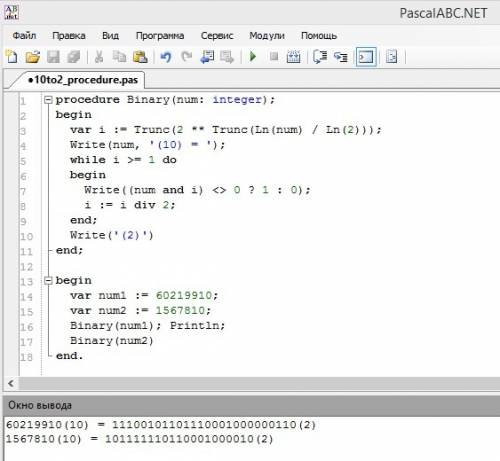Image resolution: width=500 pixels, height=461 pixels.
Task: Collapse the Binary procedure block
Action: pyautogui.click(x=48, y=100)
